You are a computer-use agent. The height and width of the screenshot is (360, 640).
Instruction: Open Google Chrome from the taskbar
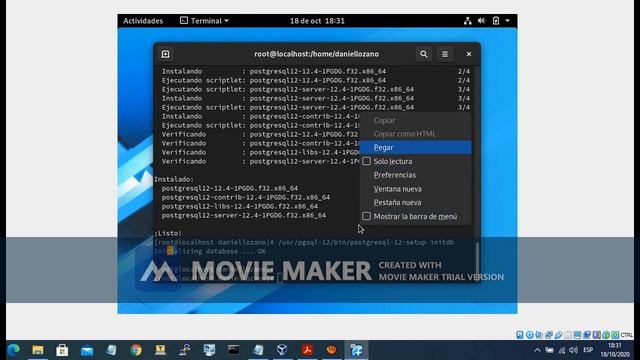click(136, 350)
